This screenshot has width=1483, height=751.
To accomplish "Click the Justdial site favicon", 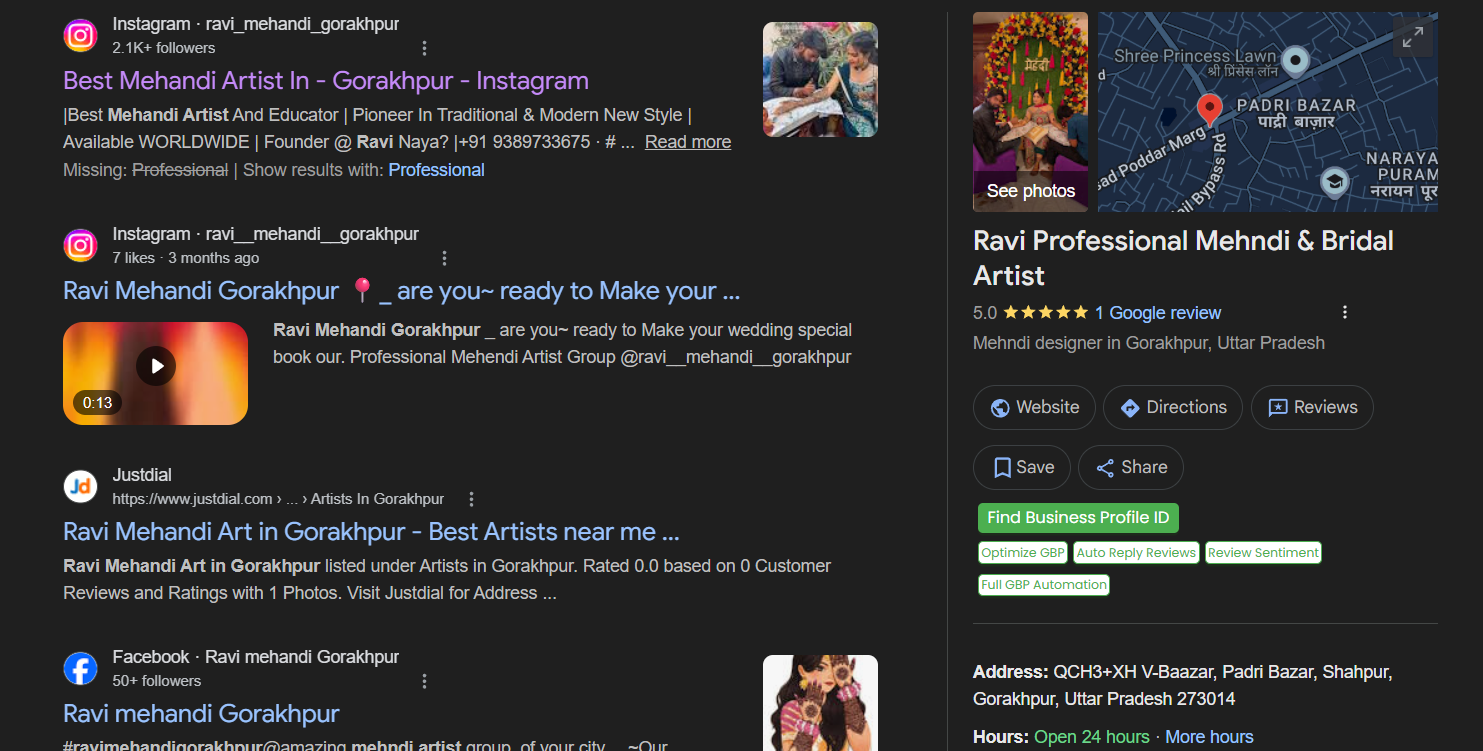I will click(x=80, y=486).
